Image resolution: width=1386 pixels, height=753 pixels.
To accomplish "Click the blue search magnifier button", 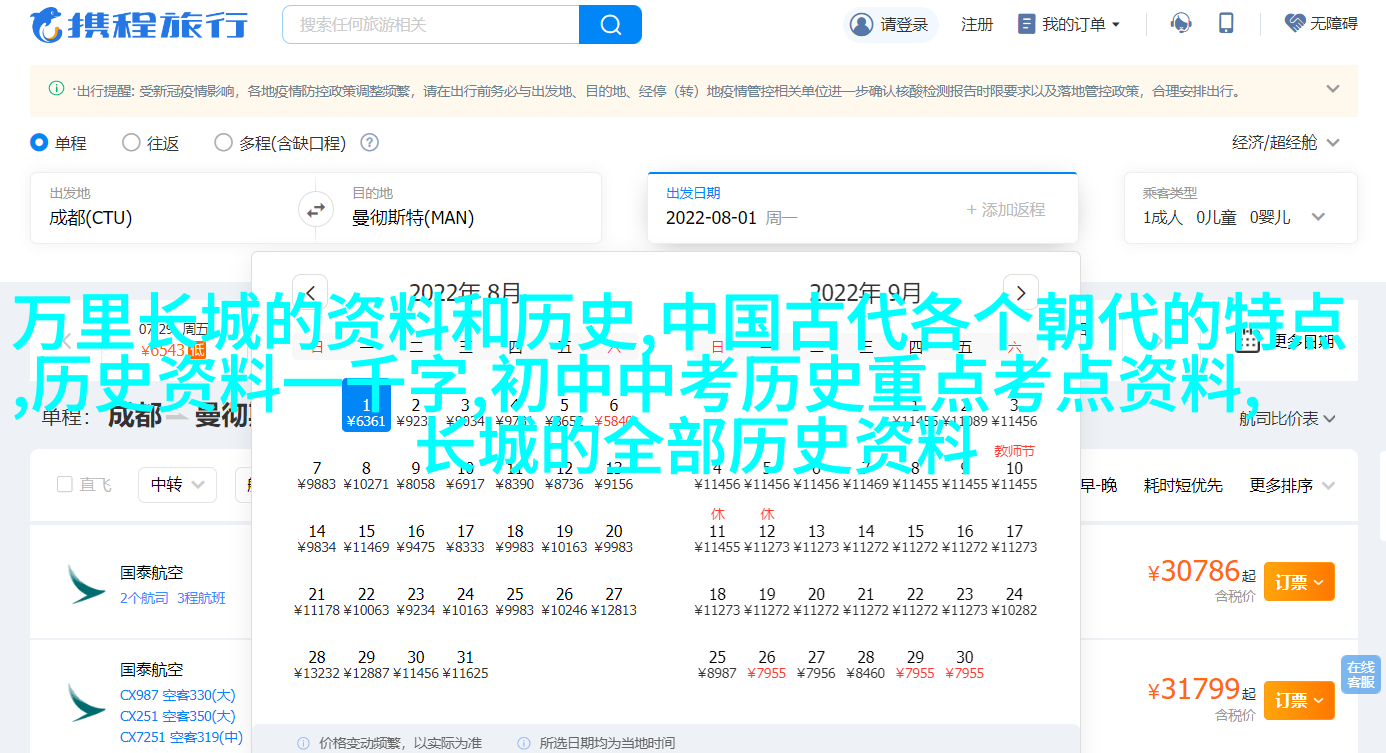I will pos(608,24).
